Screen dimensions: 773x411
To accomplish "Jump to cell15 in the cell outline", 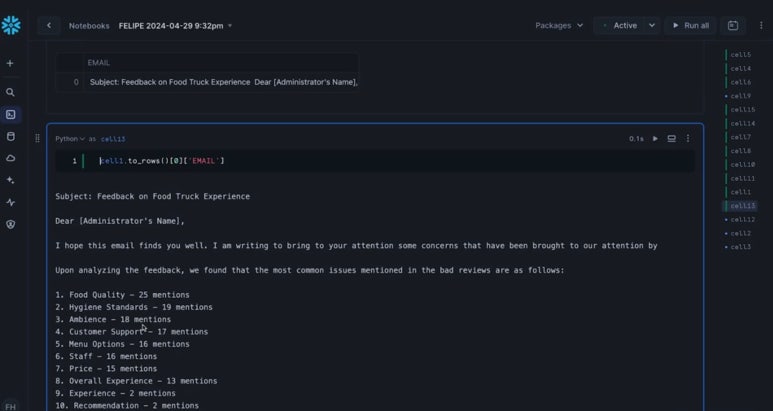I will [742, 109].
